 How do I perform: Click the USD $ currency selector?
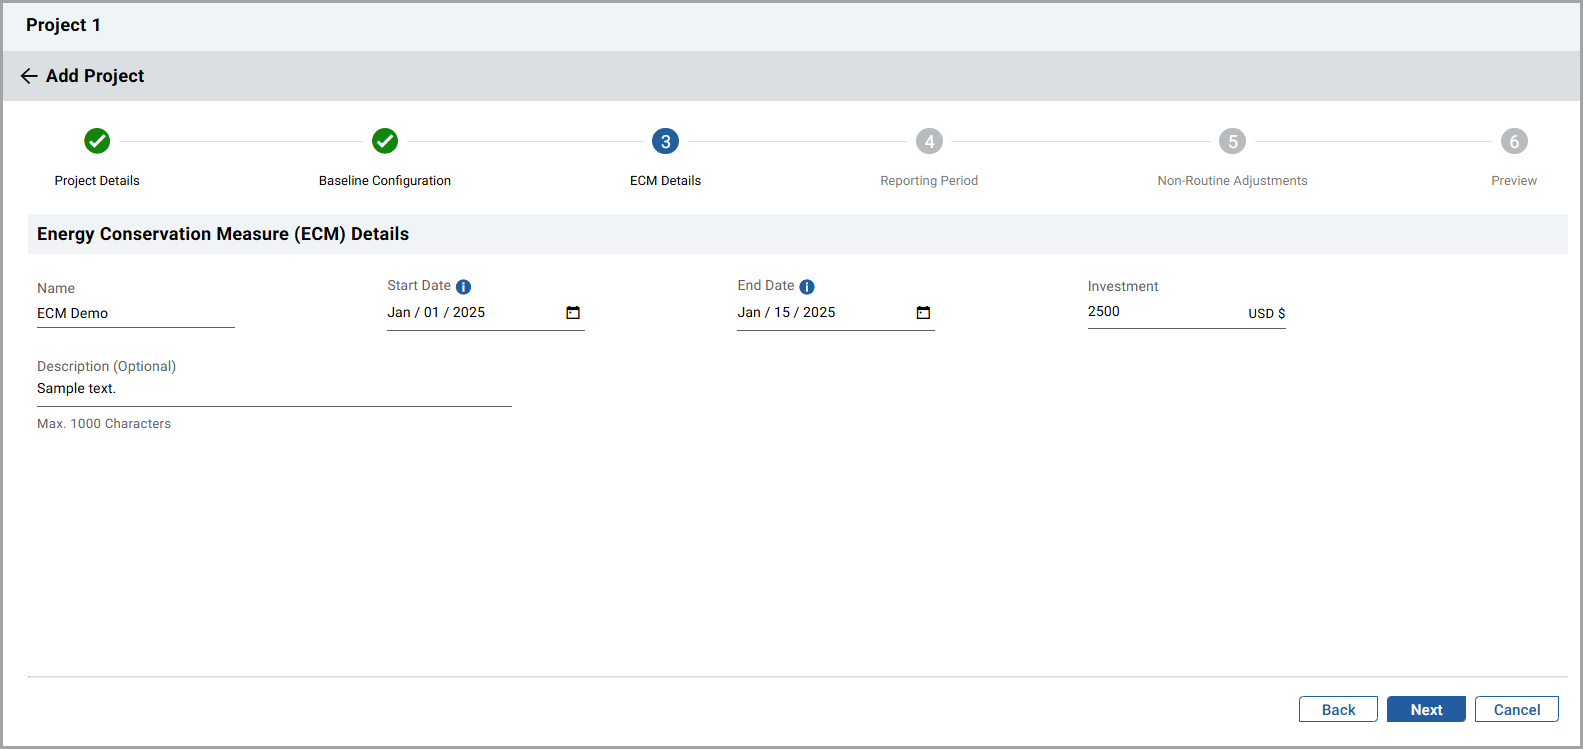(x=1266, y=313)
